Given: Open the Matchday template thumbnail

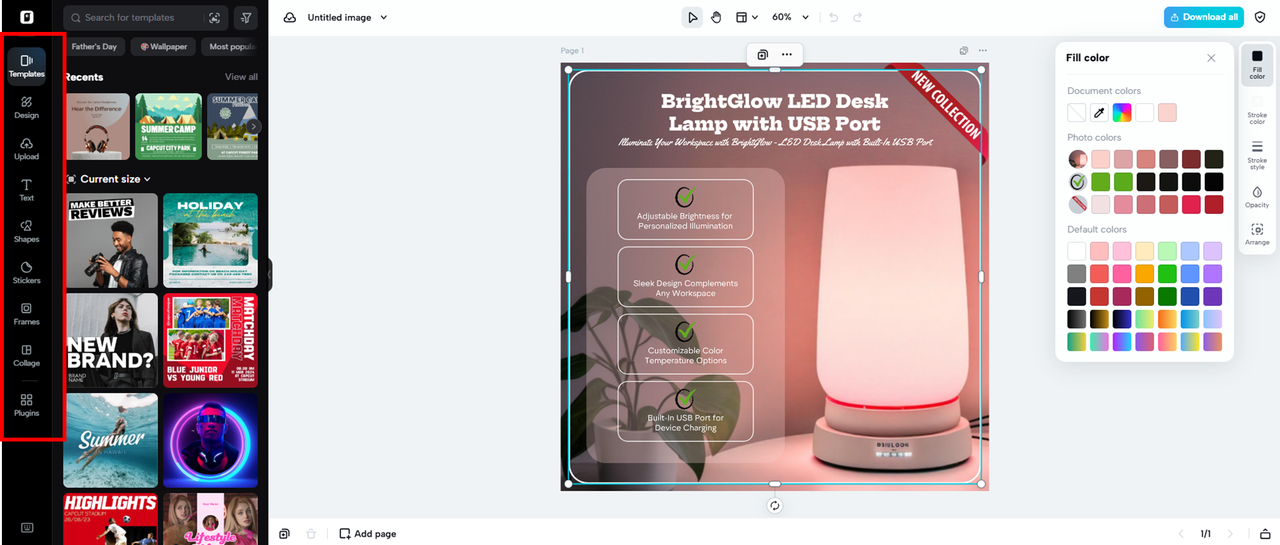Looking at the screenshot, I should click(210, 340).
